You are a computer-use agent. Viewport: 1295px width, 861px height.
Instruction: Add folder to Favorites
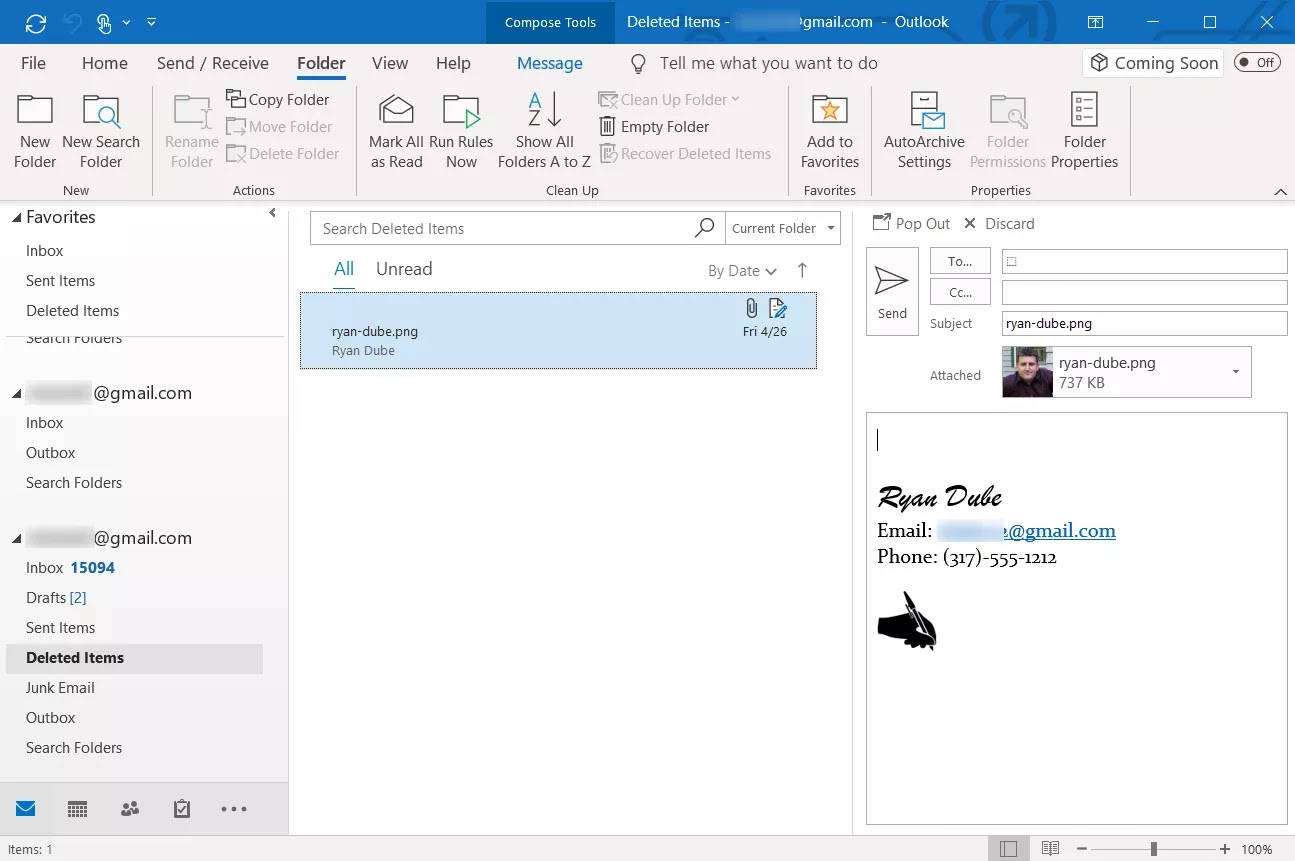click(x=830, y=132)
